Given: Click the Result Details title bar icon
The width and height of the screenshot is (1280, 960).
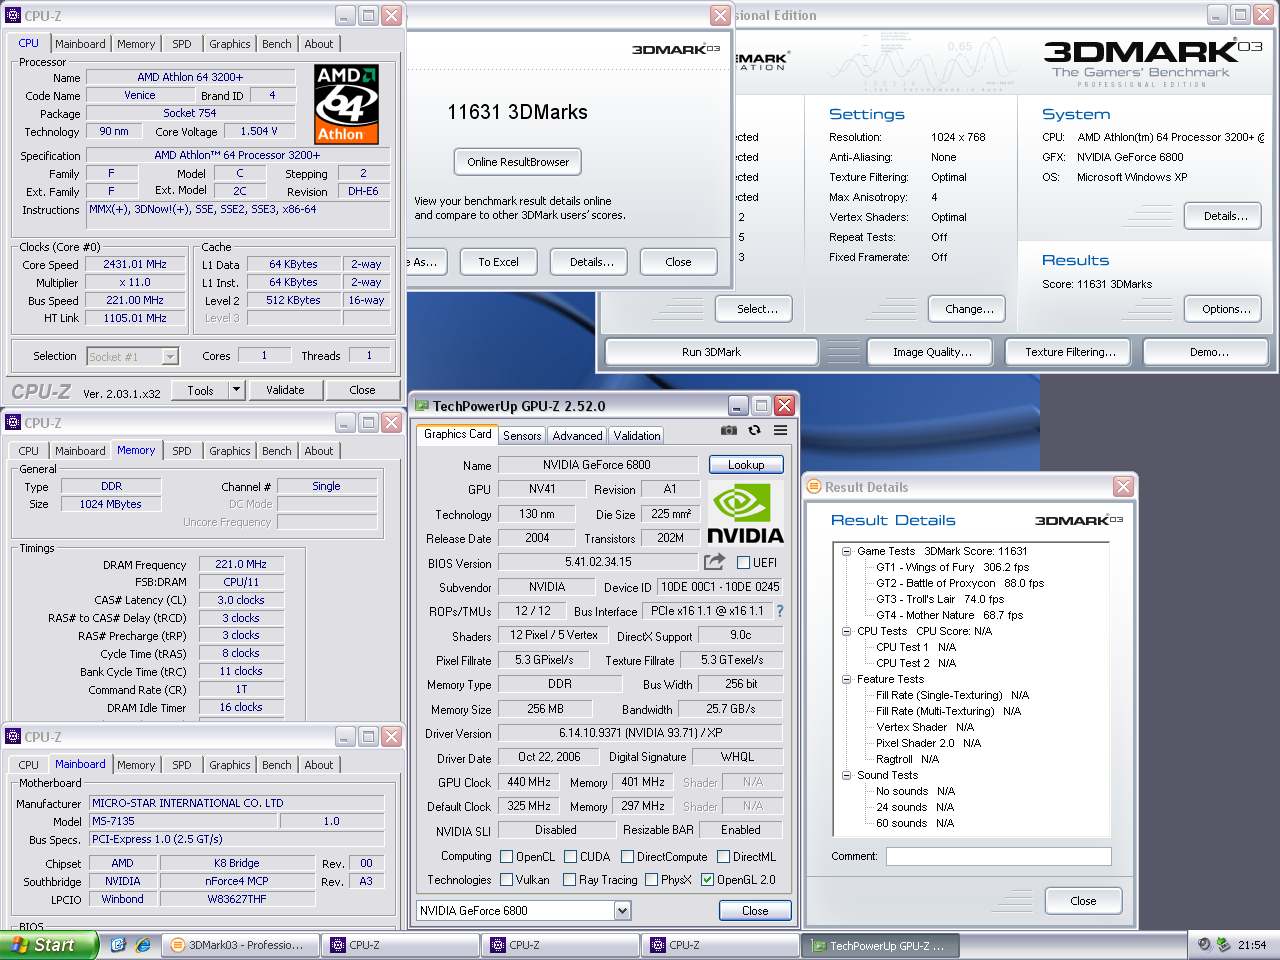Looking at the screenshot, I should tap(814, 487).
